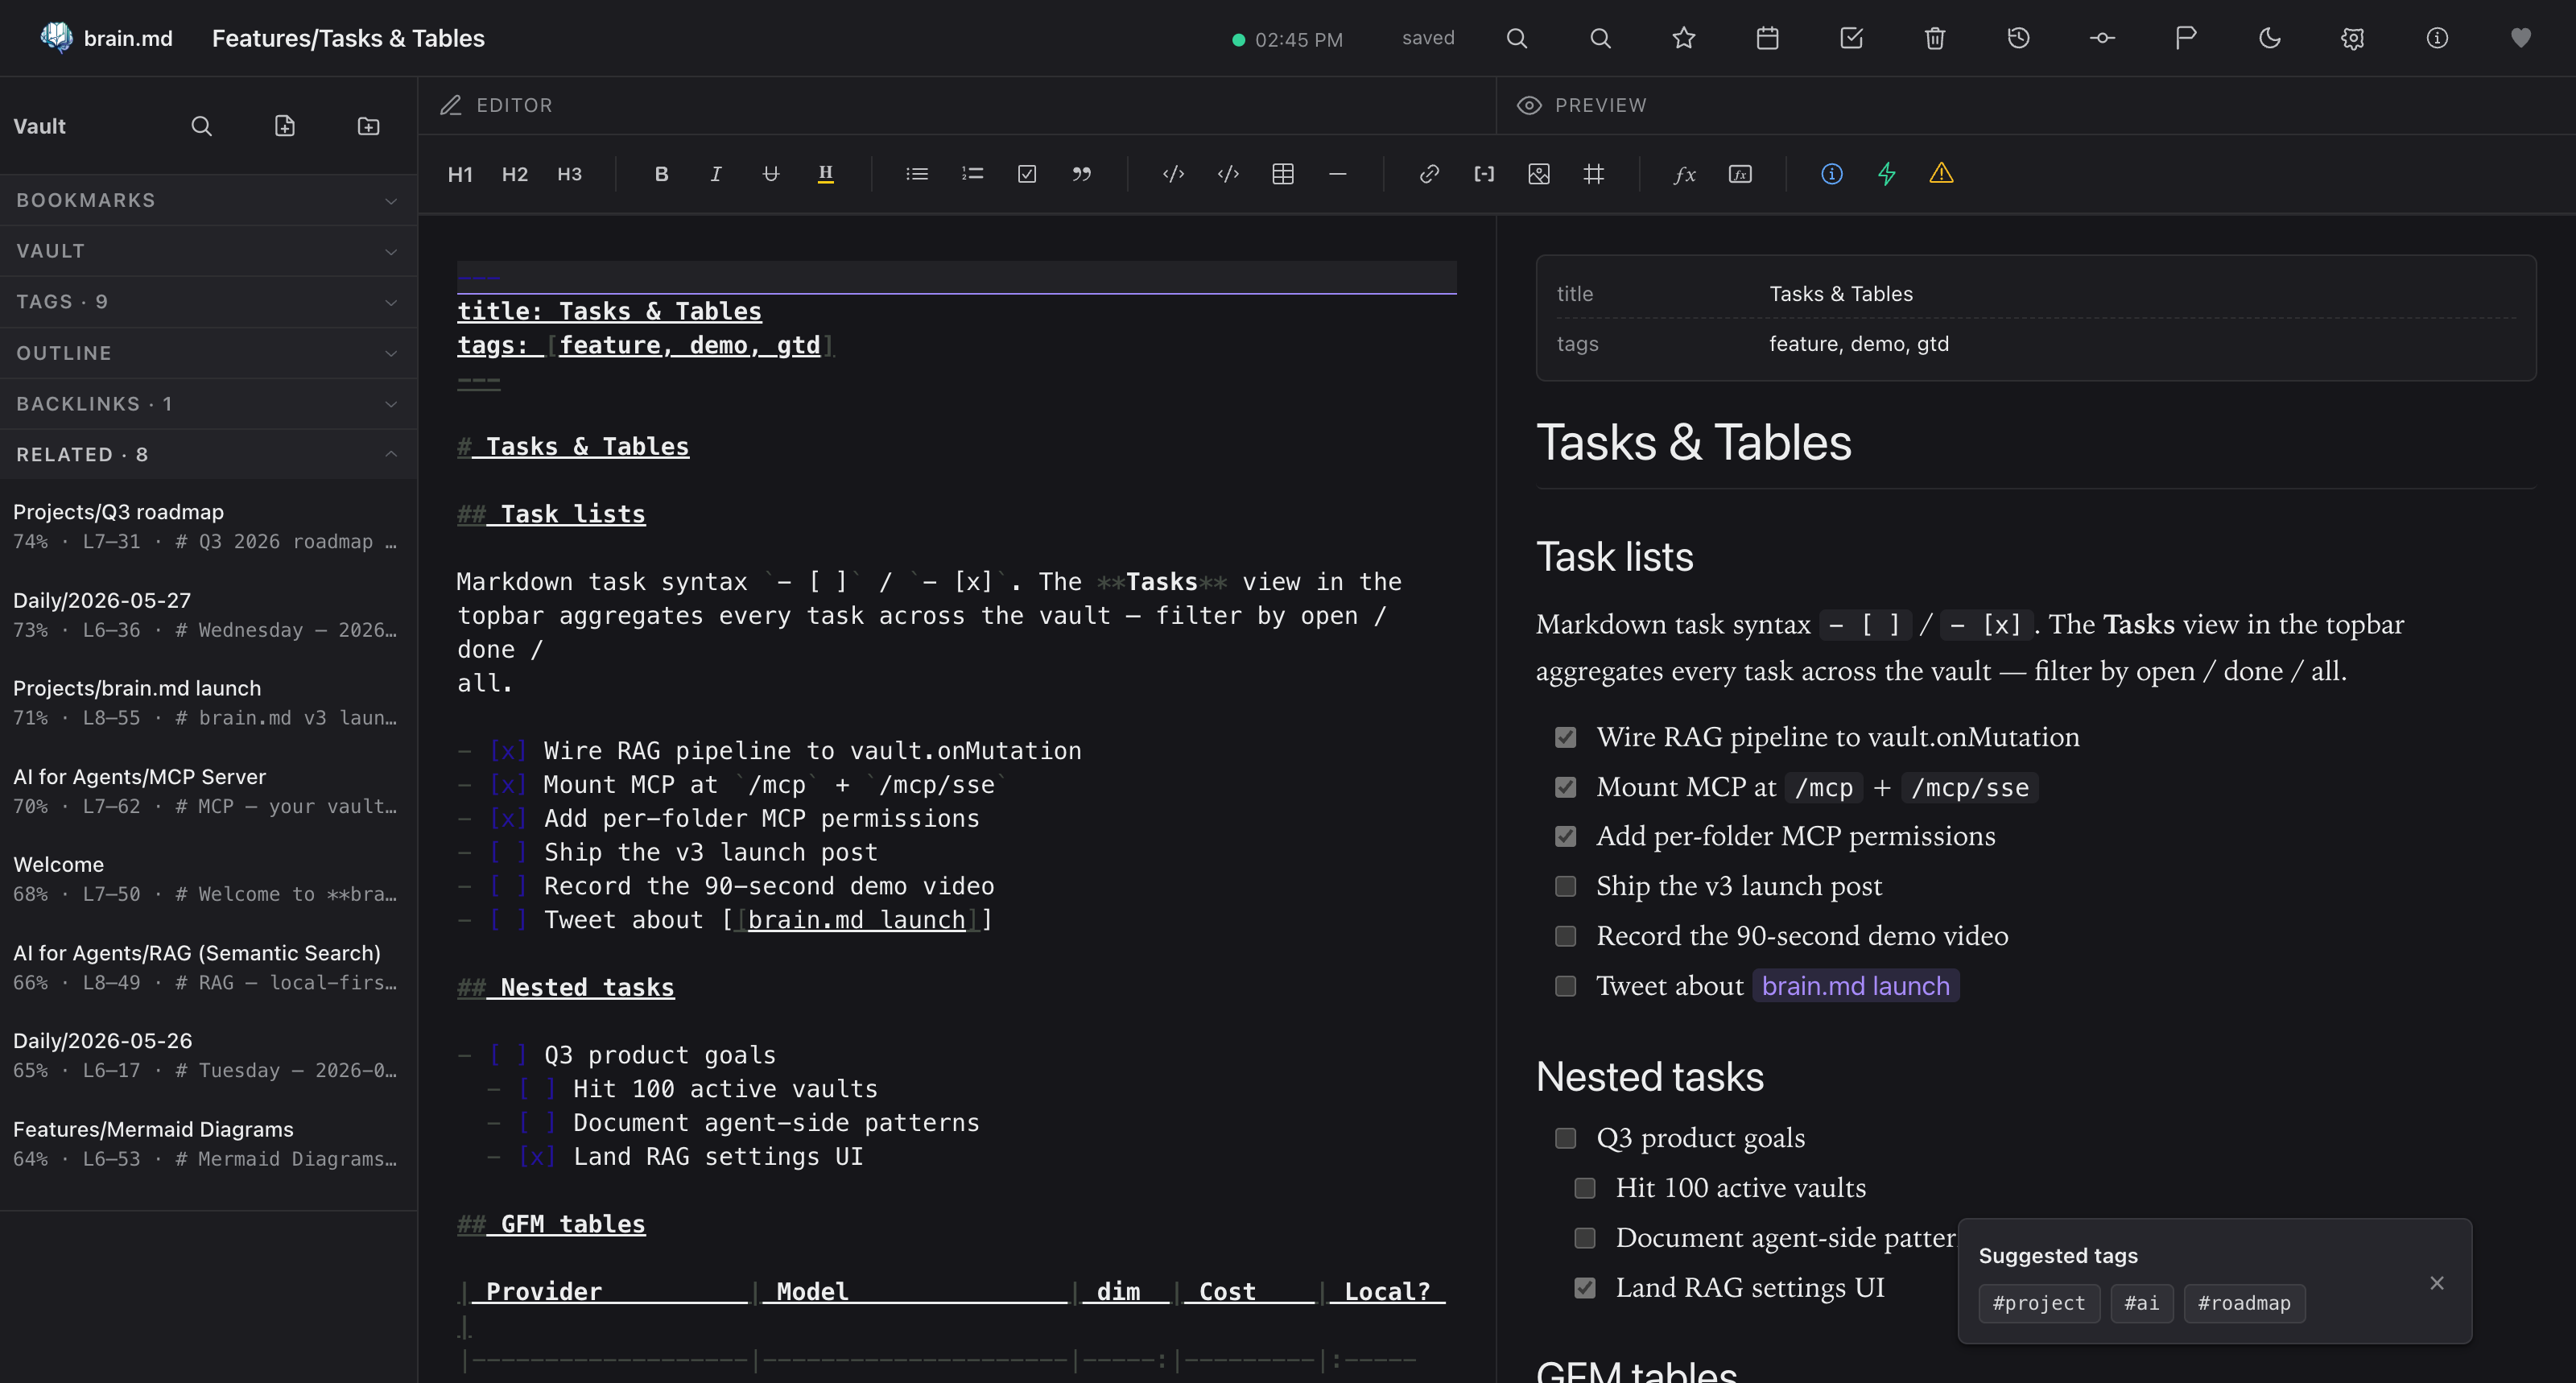Switch to the Preview pane tab
Screen dimensions: 2576x1383
tap(1581, 105)
